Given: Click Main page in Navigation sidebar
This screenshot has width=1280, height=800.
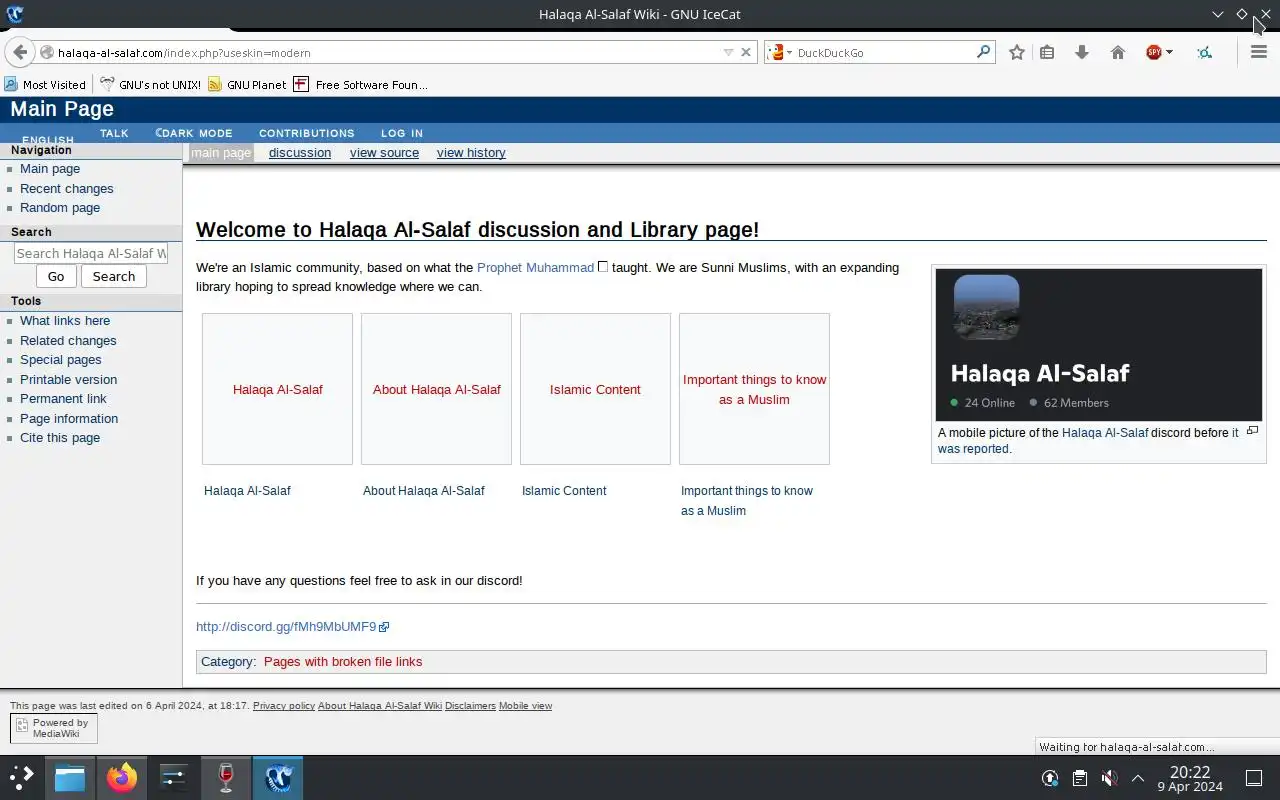Looking at the screenshot, I should coord(50,169).
